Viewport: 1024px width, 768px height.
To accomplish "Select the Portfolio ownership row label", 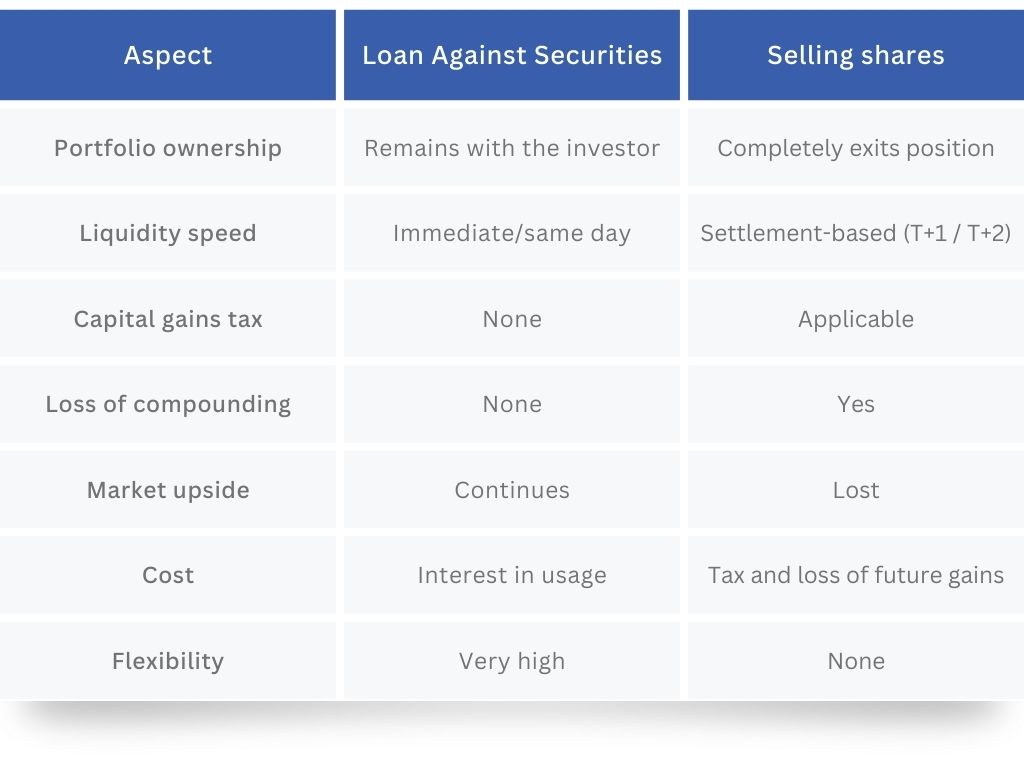I will pyautogui.click(x=168, y=148).
